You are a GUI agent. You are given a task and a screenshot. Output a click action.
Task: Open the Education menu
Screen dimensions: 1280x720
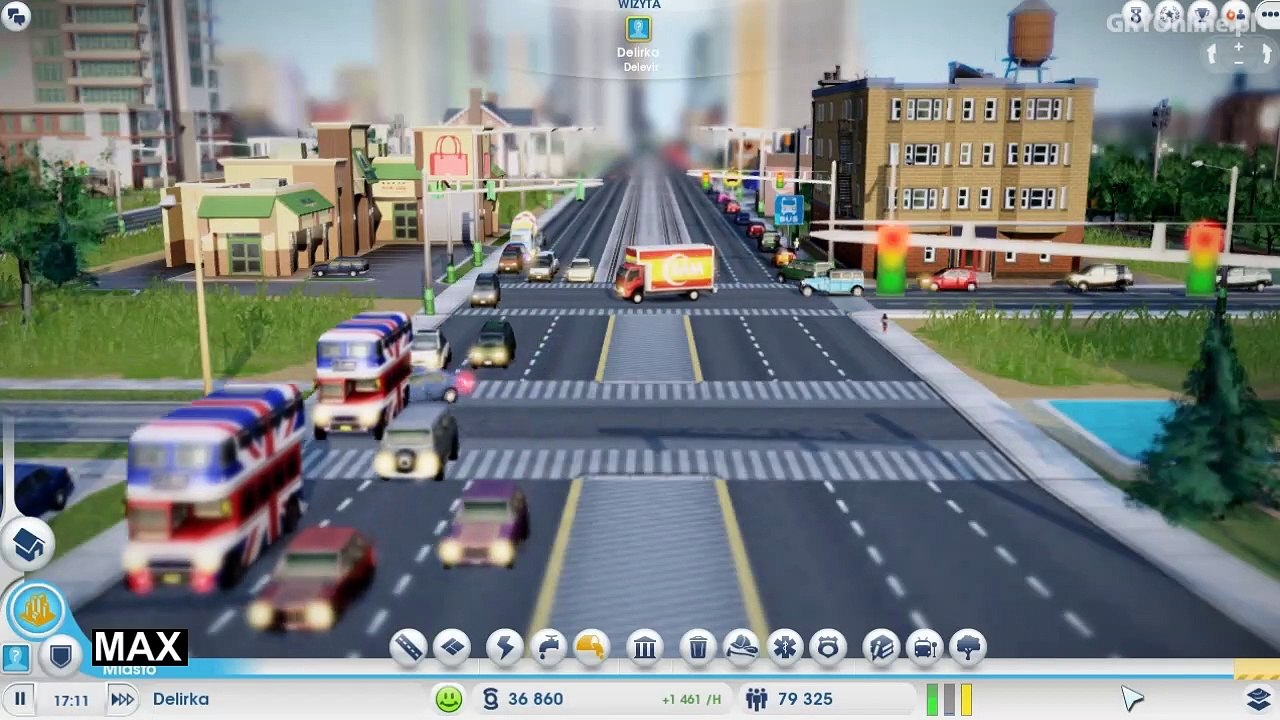point(881,648)
